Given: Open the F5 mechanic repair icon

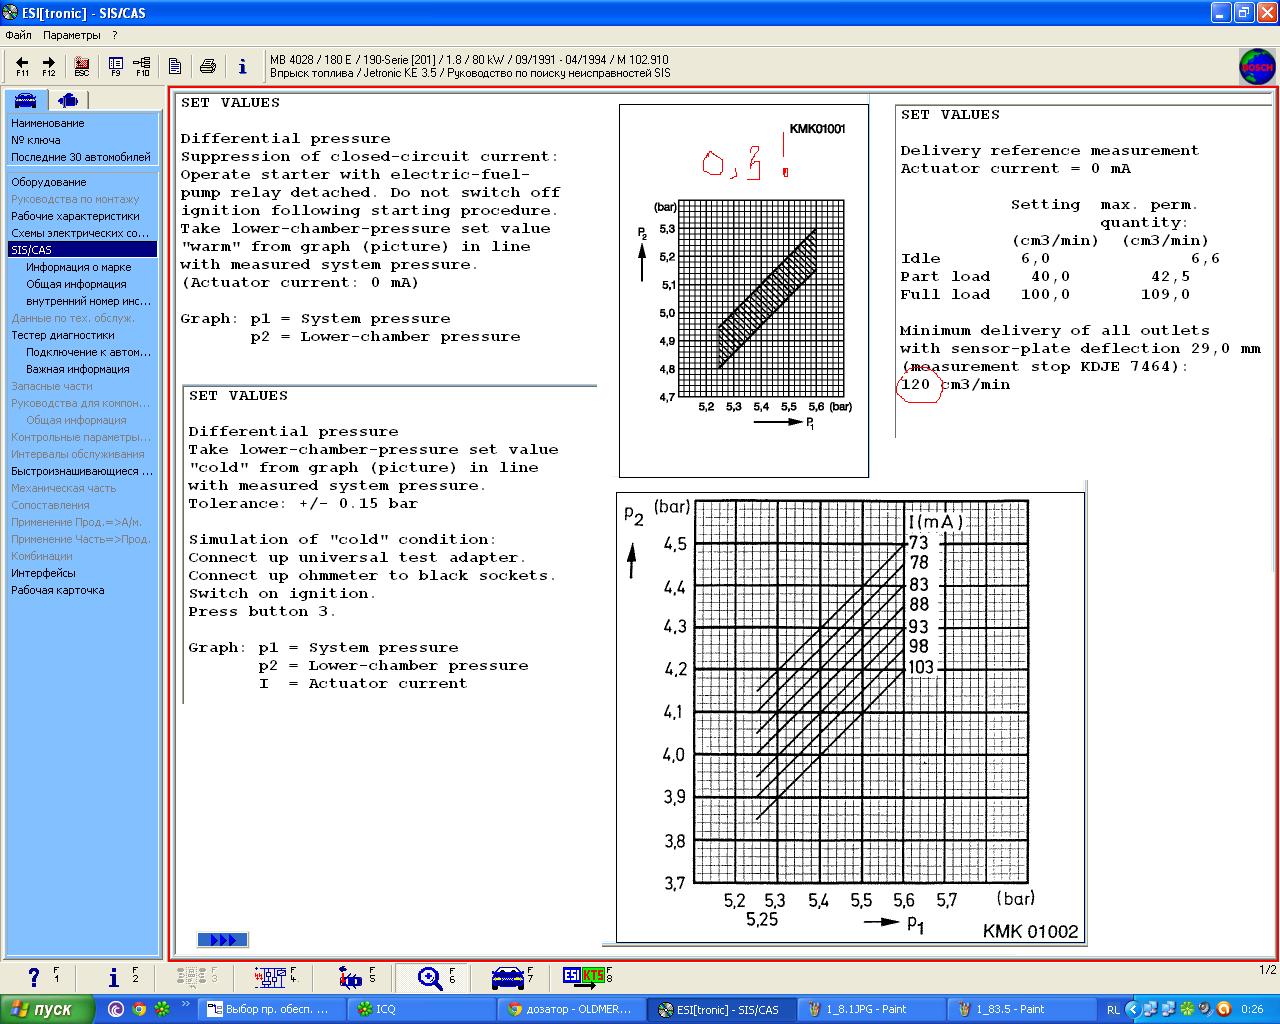Looking at the screenshot, I should [353, 977].
